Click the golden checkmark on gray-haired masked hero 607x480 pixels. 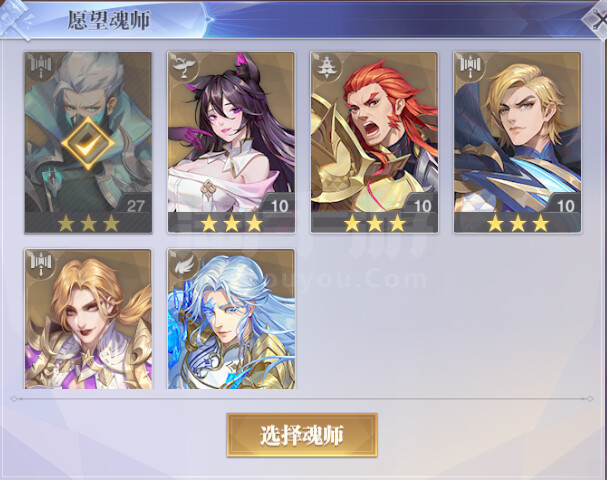88,143
